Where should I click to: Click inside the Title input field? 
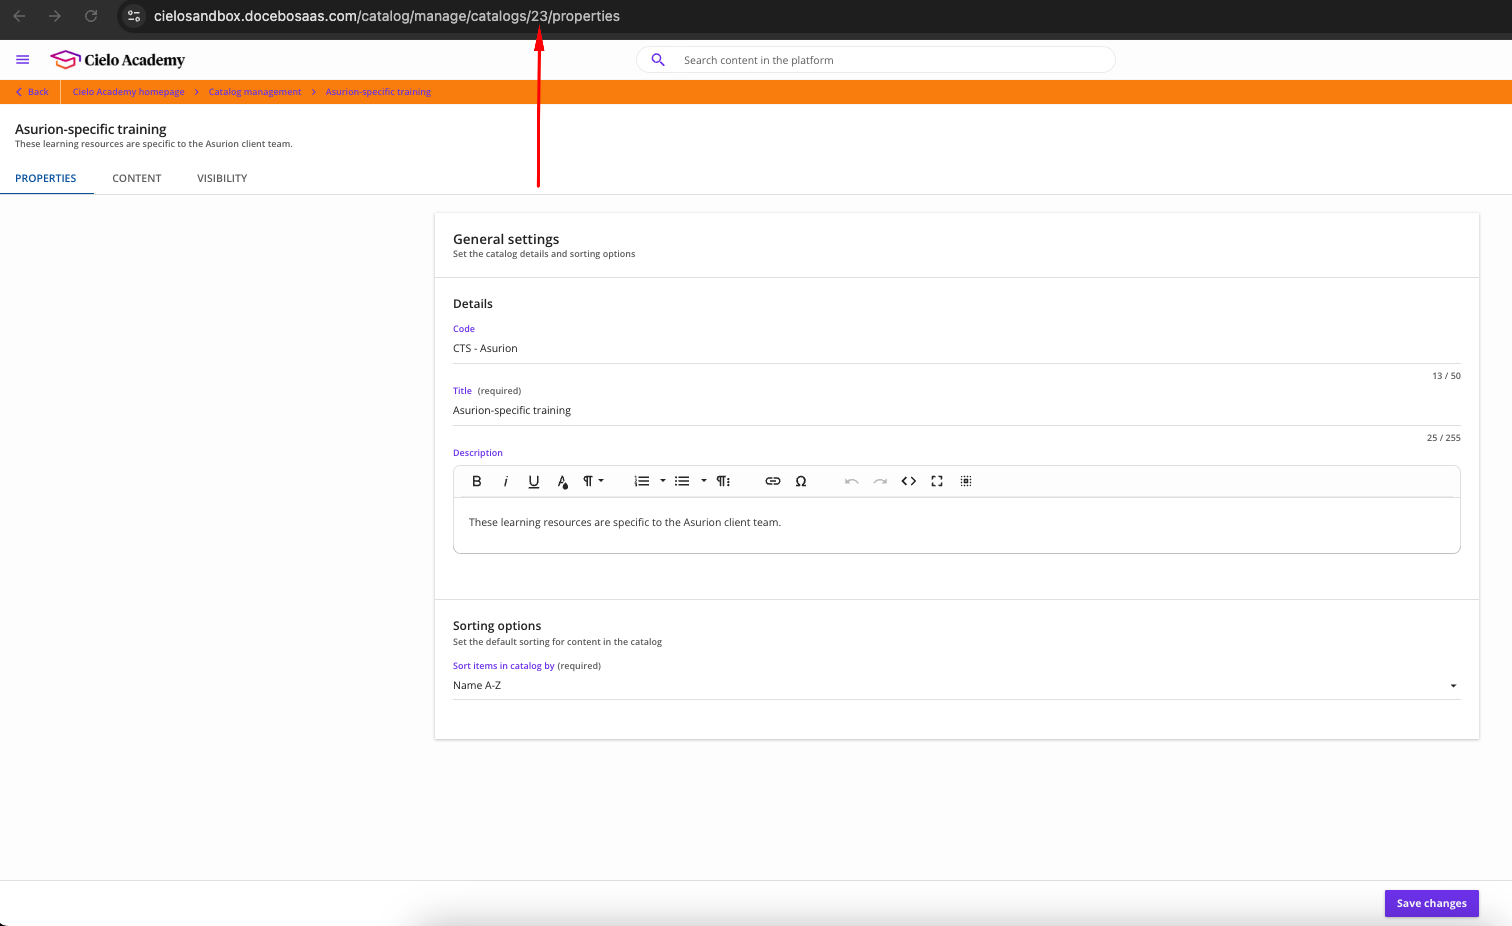point(700,410)
